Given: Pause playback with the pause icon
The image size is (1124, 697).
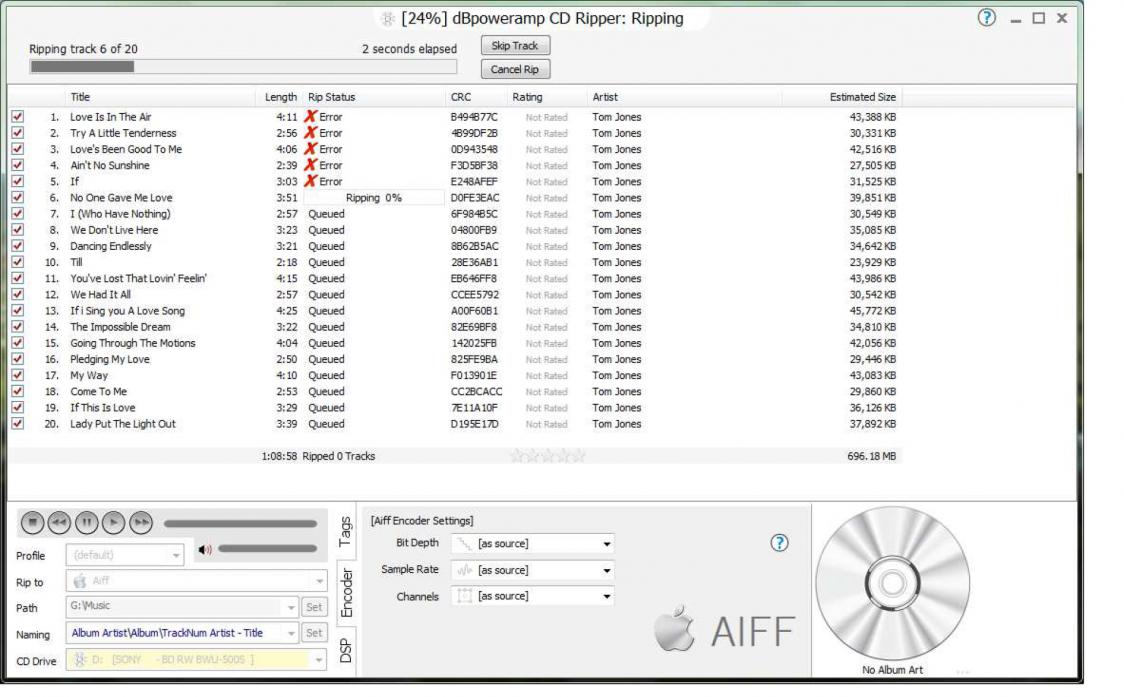Looking at the screenshot, I should [87, 522].
